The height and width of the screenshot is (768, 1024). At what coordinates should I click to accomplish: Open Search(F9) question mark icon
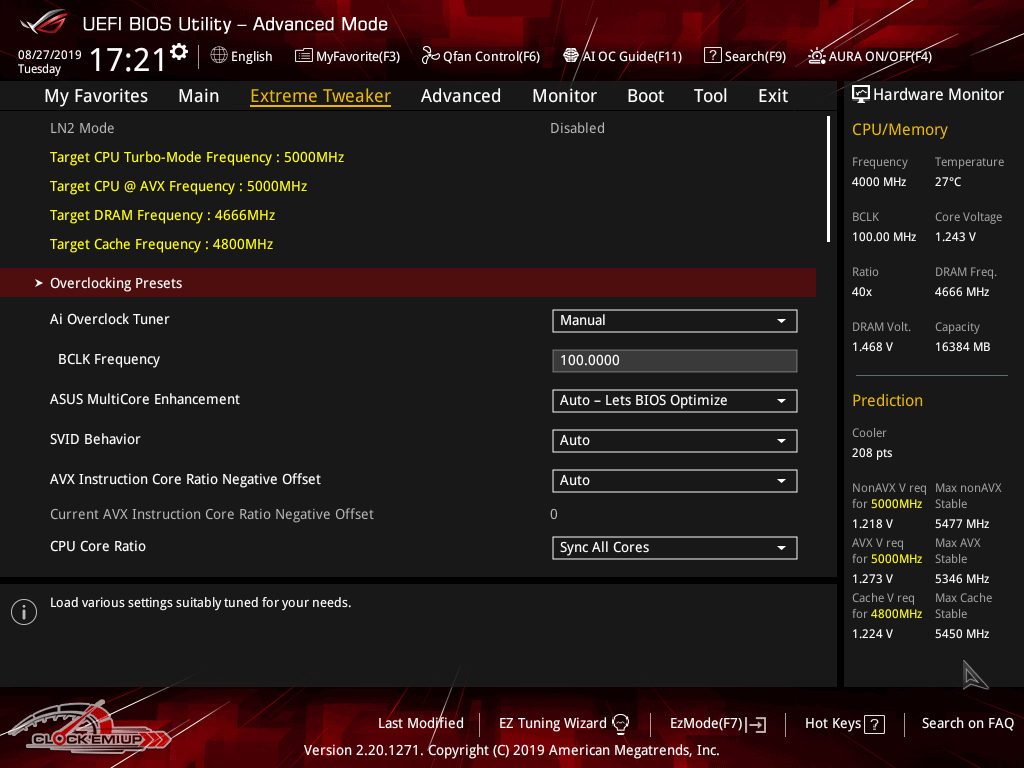(712, 56)
